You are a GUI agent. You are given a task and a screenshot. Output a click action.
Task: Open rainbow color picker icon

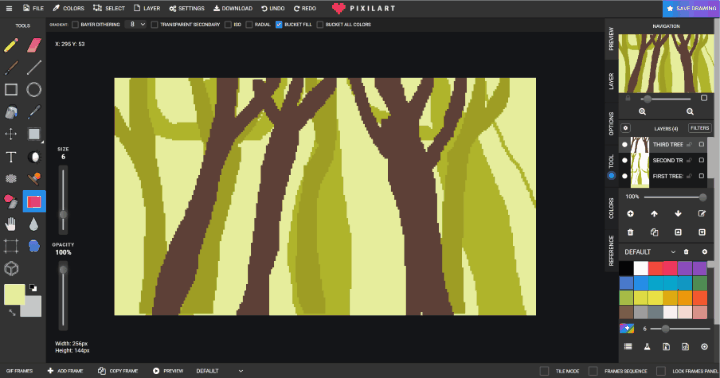pyautogui.click(x=627, y=328)
